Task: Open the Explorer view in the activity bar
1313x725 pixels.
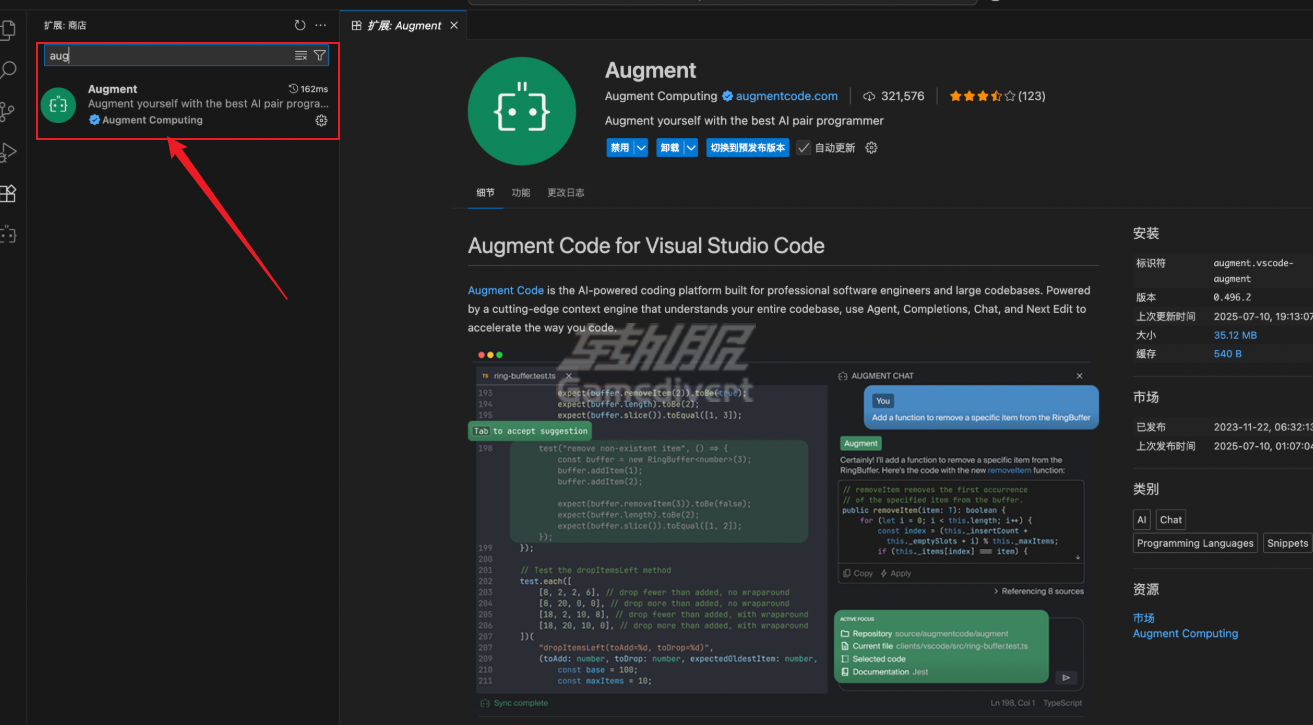Action: [x=10, y=30]
